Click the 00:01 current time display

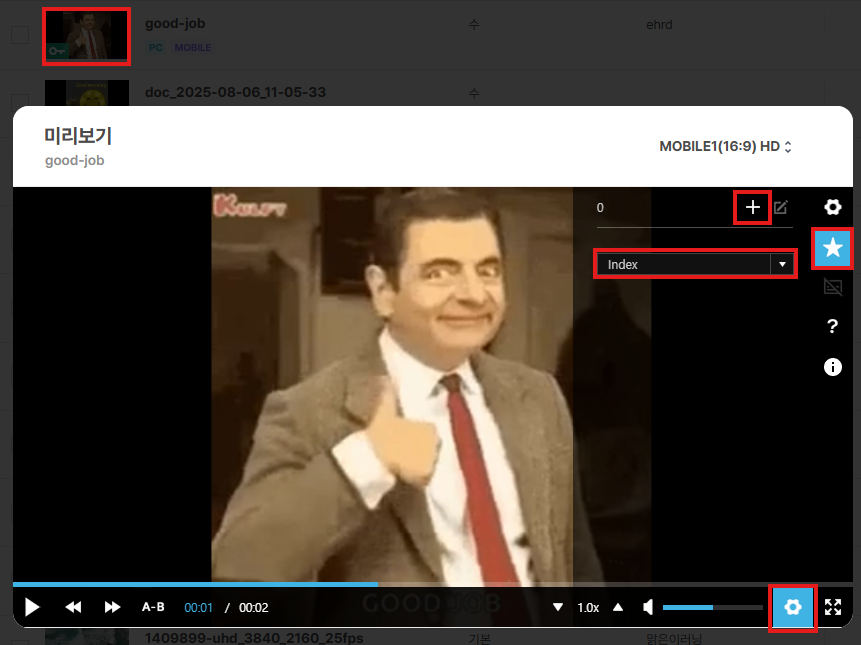(x=198, y=608)
